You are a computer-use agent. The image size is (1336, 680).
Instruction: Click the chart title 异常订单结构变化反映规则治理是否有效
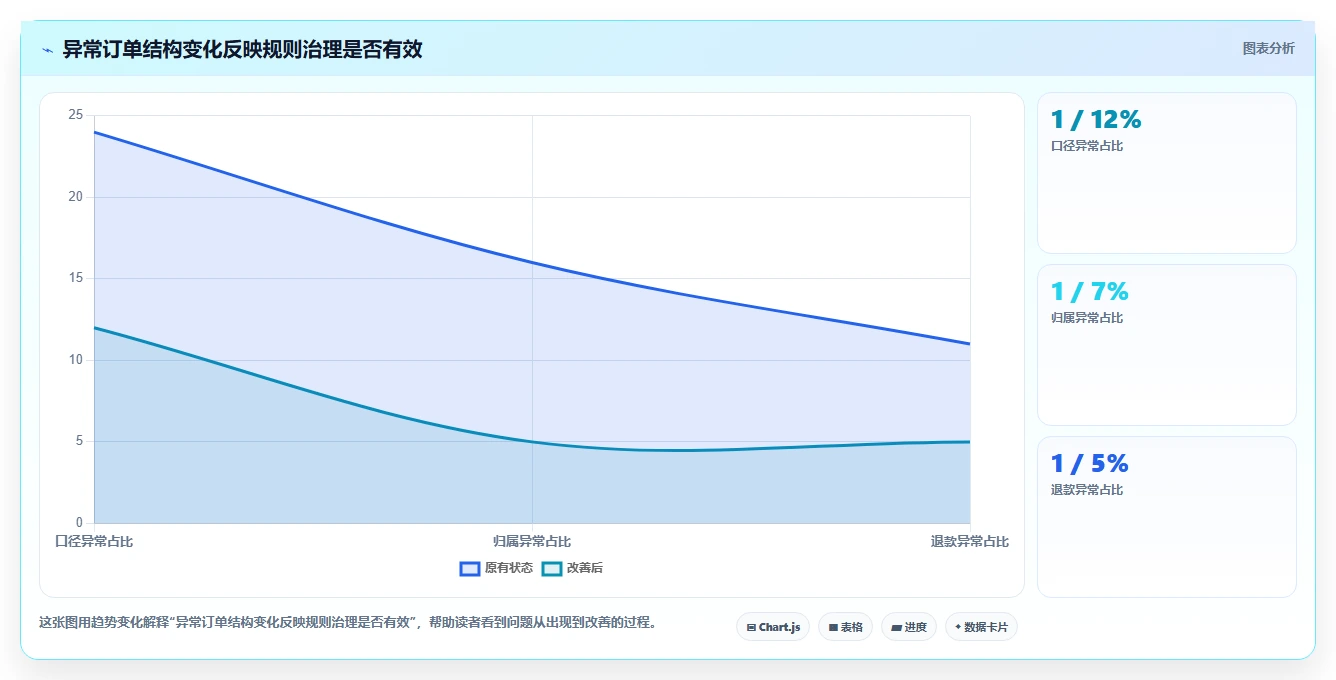[243, 50]
